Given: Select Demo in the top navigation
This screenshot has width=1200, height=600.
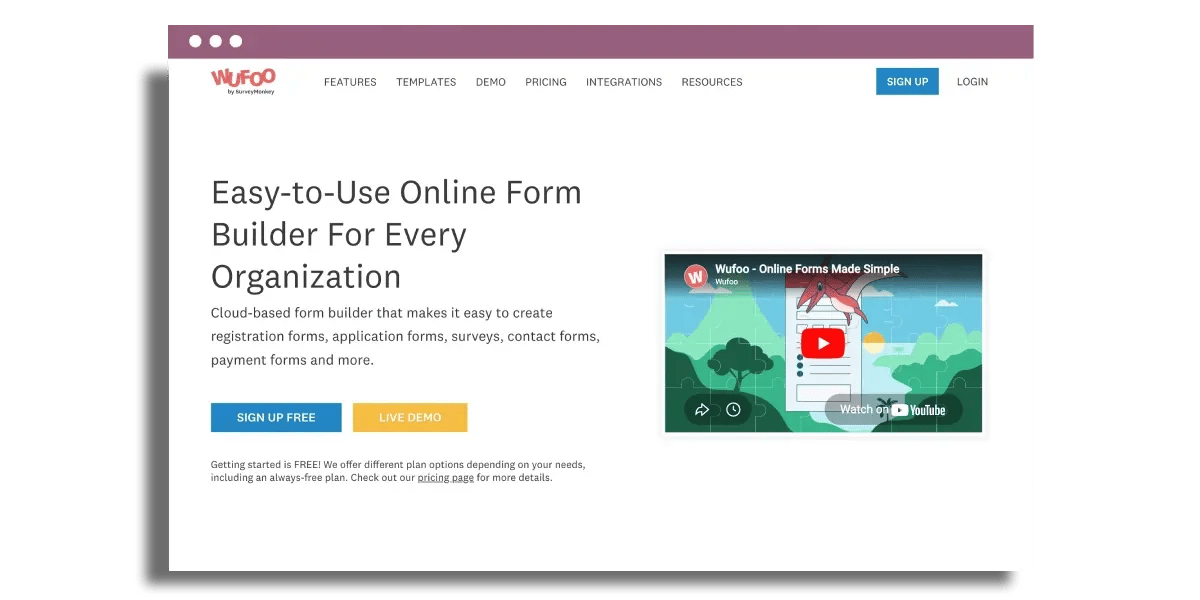Looking at the screenshot, I should pos(490,82).
